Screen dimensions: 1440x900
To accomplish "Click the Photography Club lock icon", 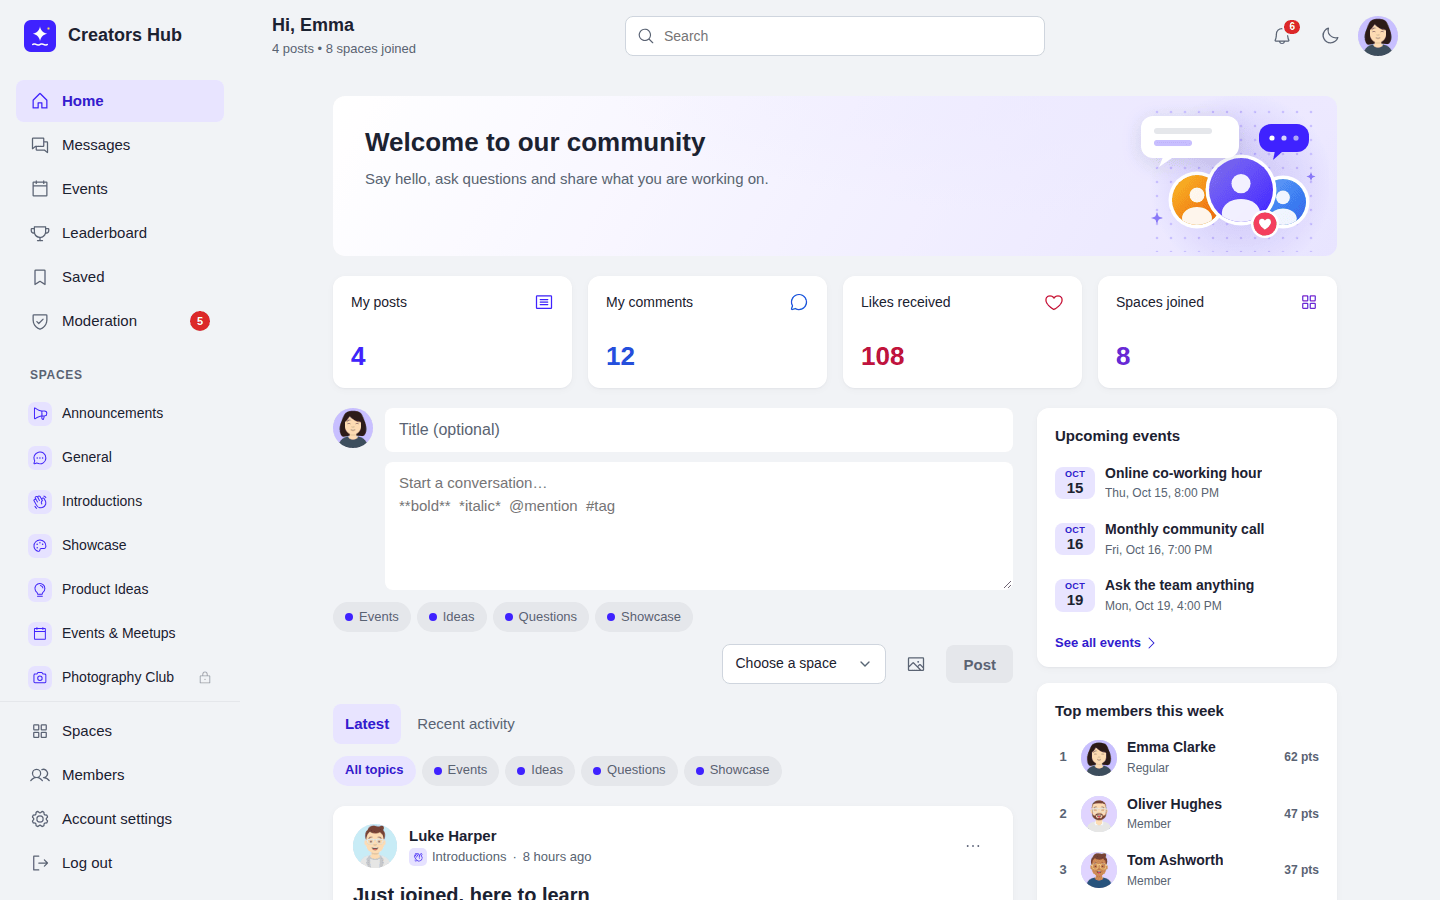I will (205, 677).
